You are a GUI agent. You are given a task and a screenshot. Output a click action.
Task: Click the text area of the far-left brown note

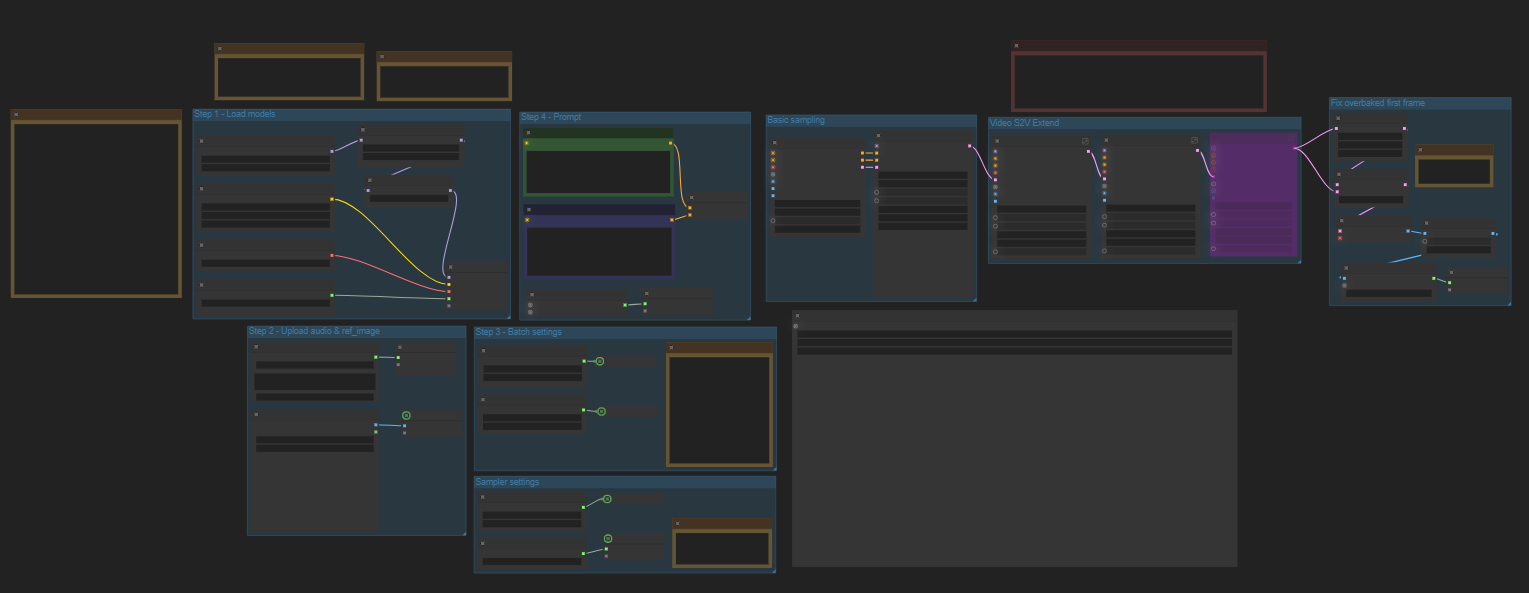(96, 209)
